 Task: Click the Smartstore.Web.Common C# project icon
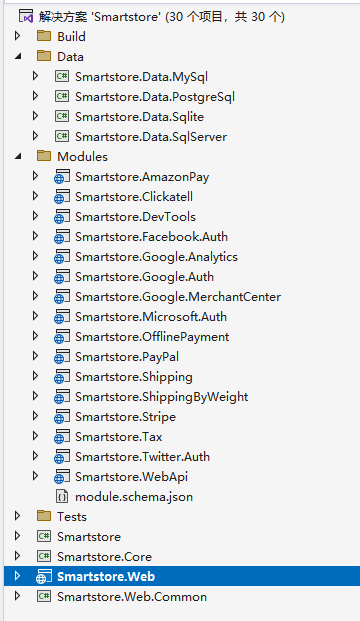[44, 596]
